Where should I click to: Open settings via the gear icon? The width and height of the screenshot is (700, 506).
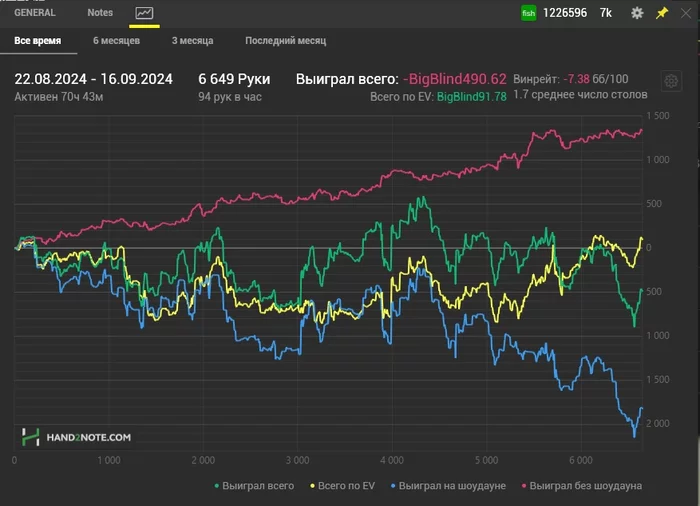[637, 13]
